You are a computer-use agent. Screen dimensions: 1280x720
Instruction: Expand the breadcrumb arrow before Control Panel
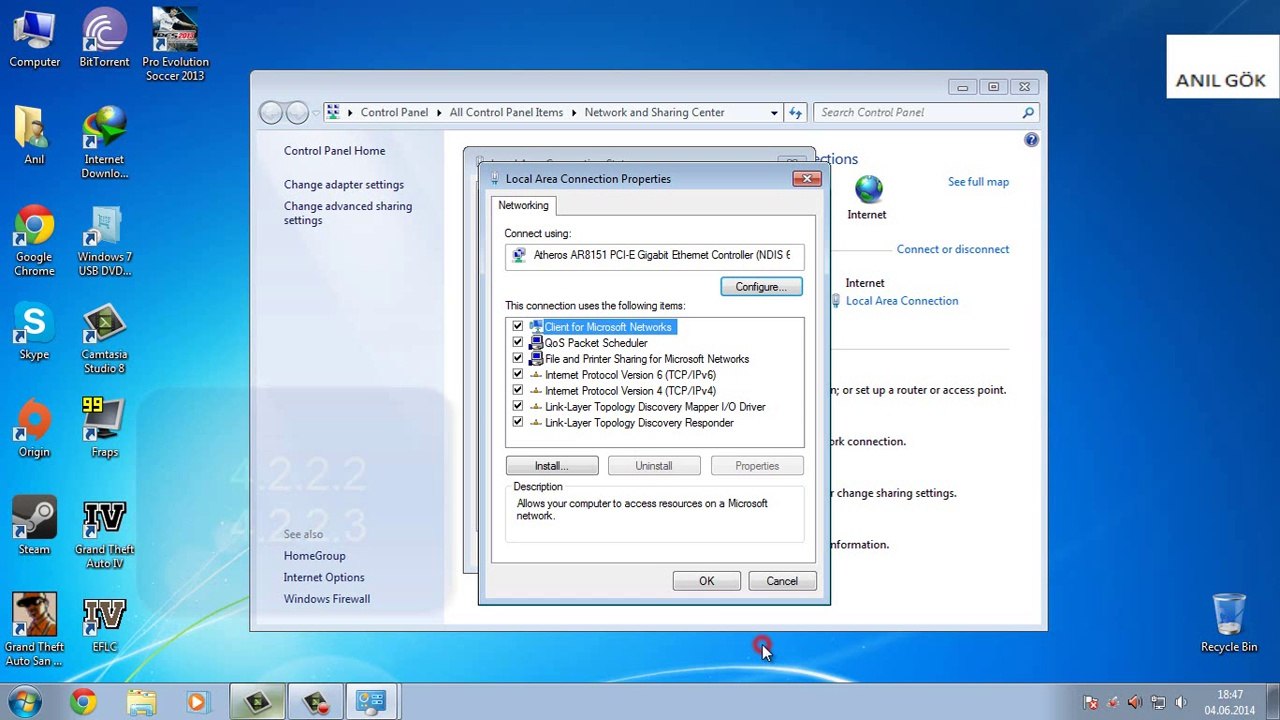[x=351, y=112]
